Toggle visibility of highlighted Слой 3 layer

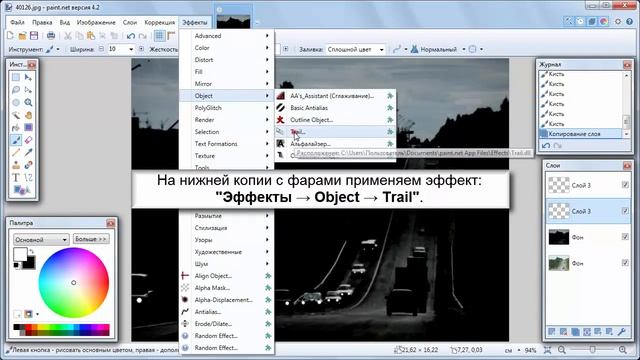pos(625,211)
